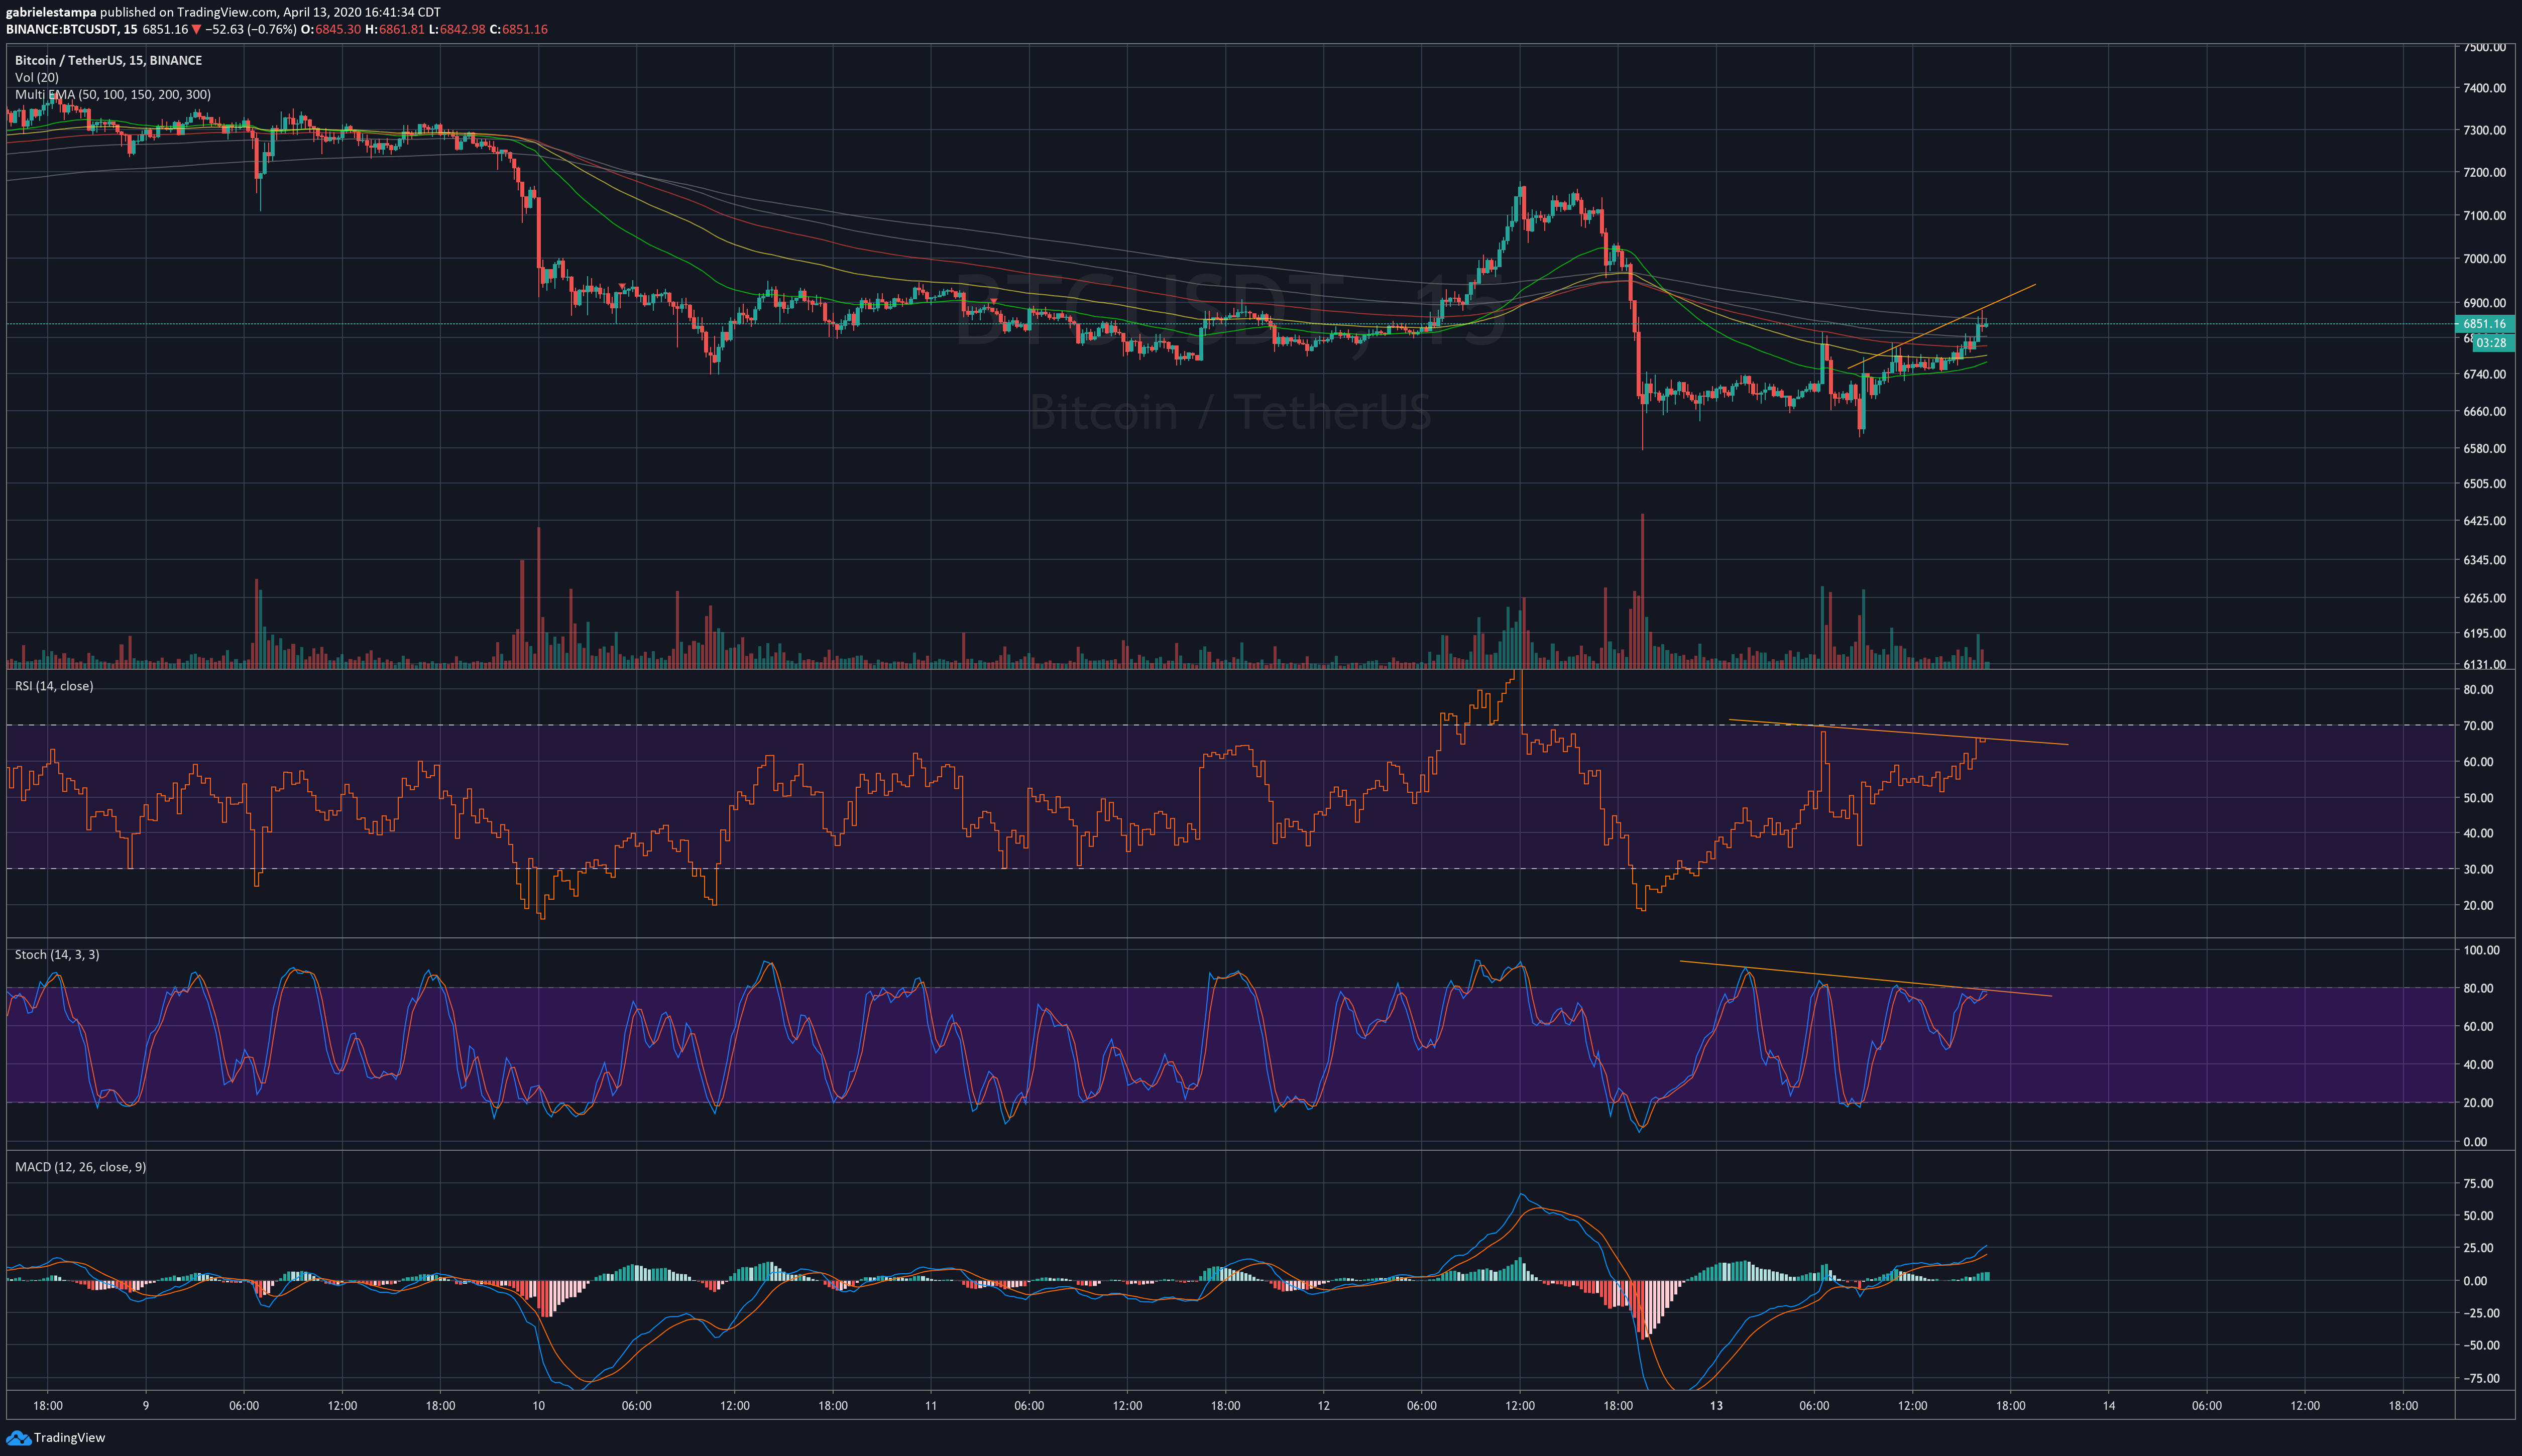Click '6131.00' on the price axis
2522x1456 pixels.
2484,664
